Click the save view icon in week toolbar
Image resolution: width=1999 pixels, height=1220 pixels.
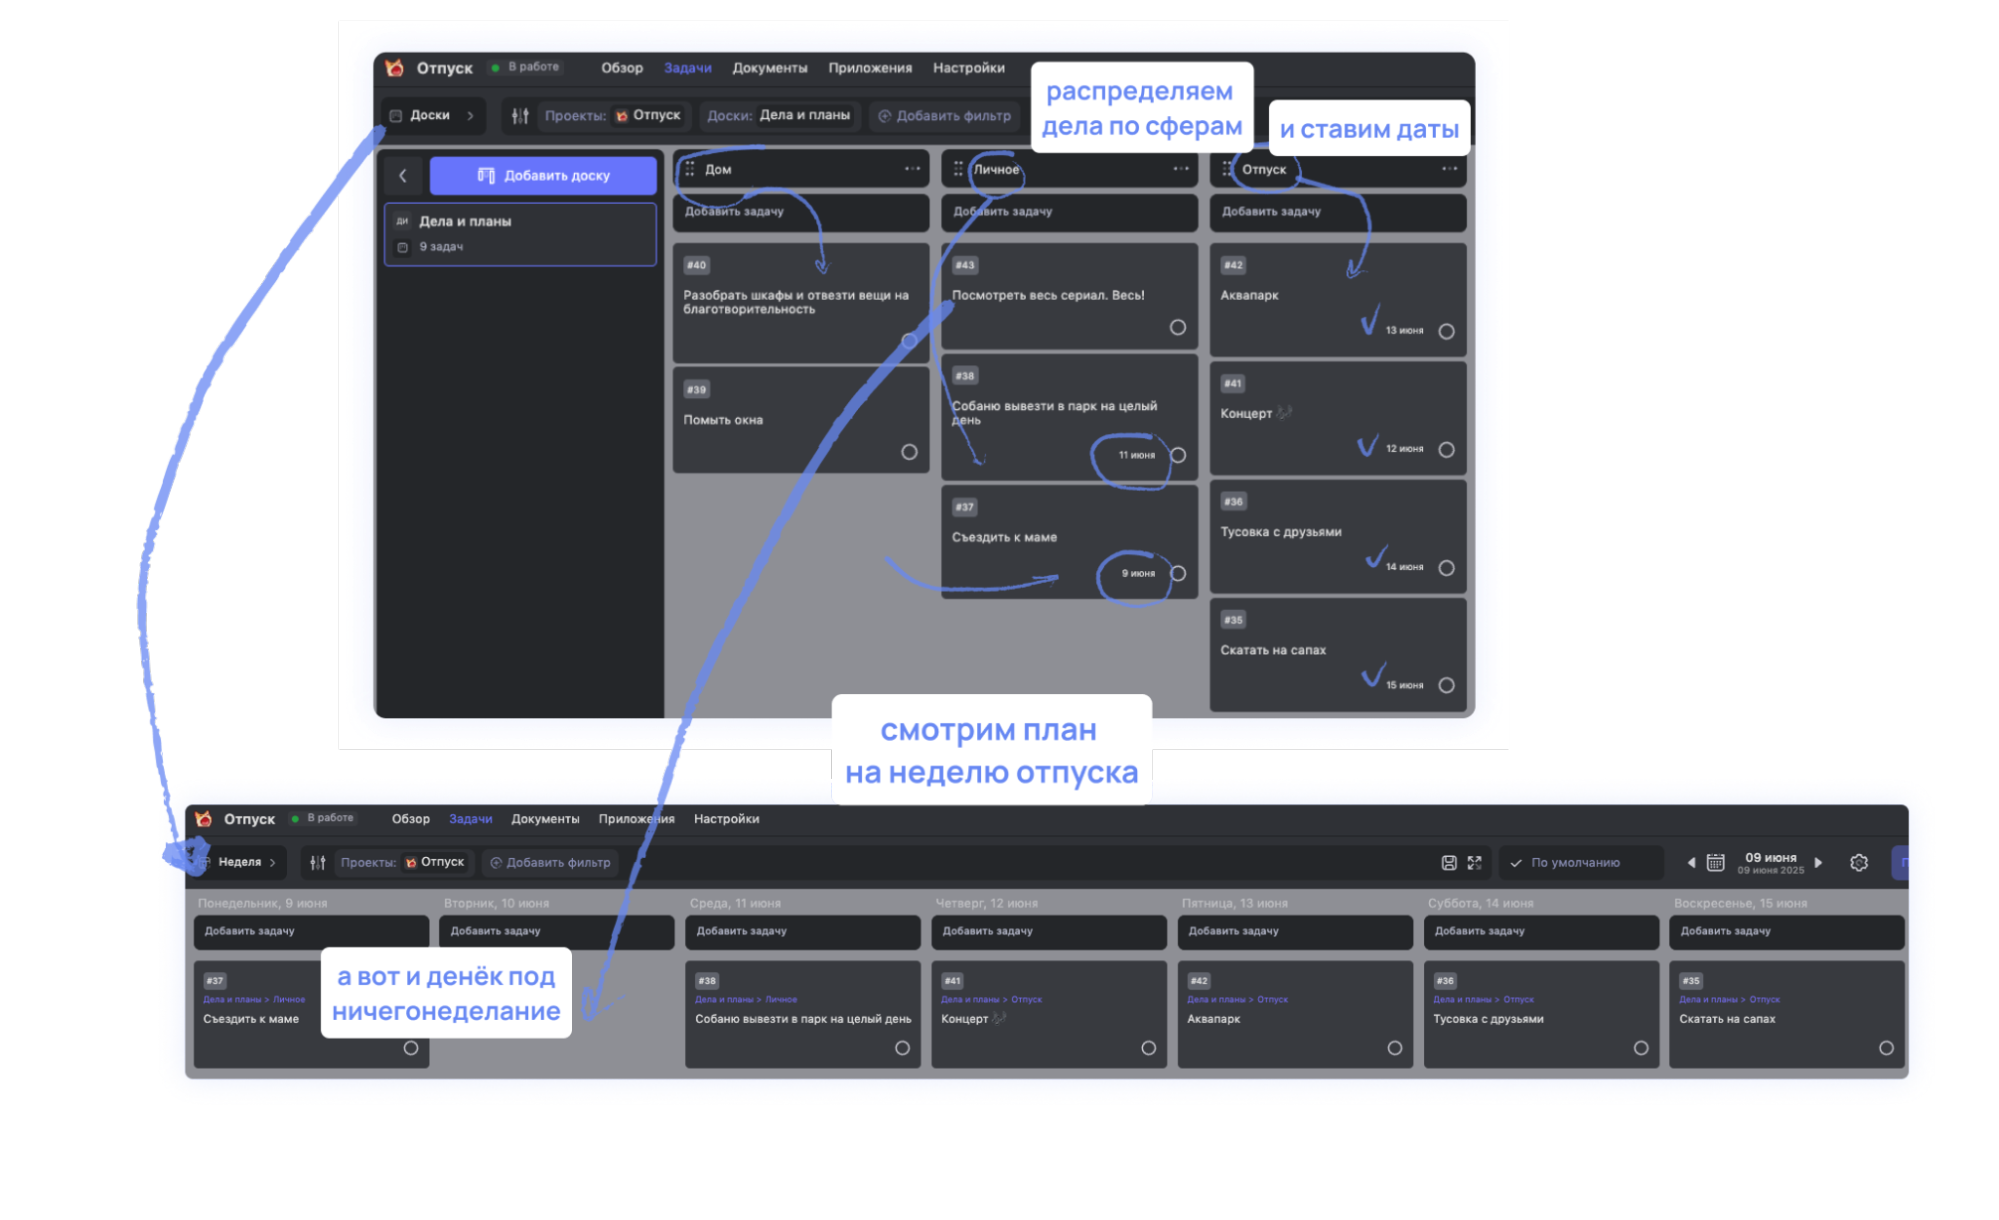pos(1448,862)
